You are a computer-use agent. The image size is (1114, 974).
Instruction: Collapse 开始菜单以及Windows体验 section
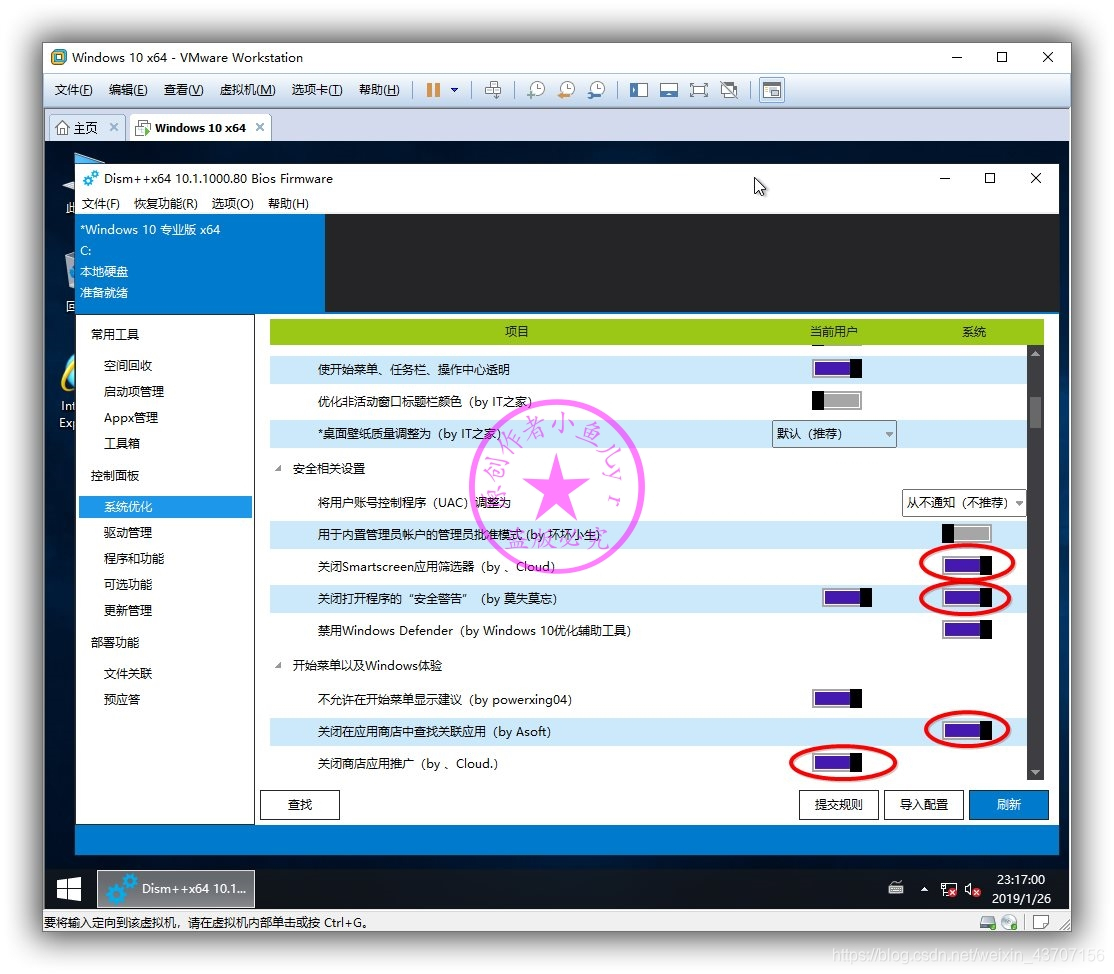(278, 666)
